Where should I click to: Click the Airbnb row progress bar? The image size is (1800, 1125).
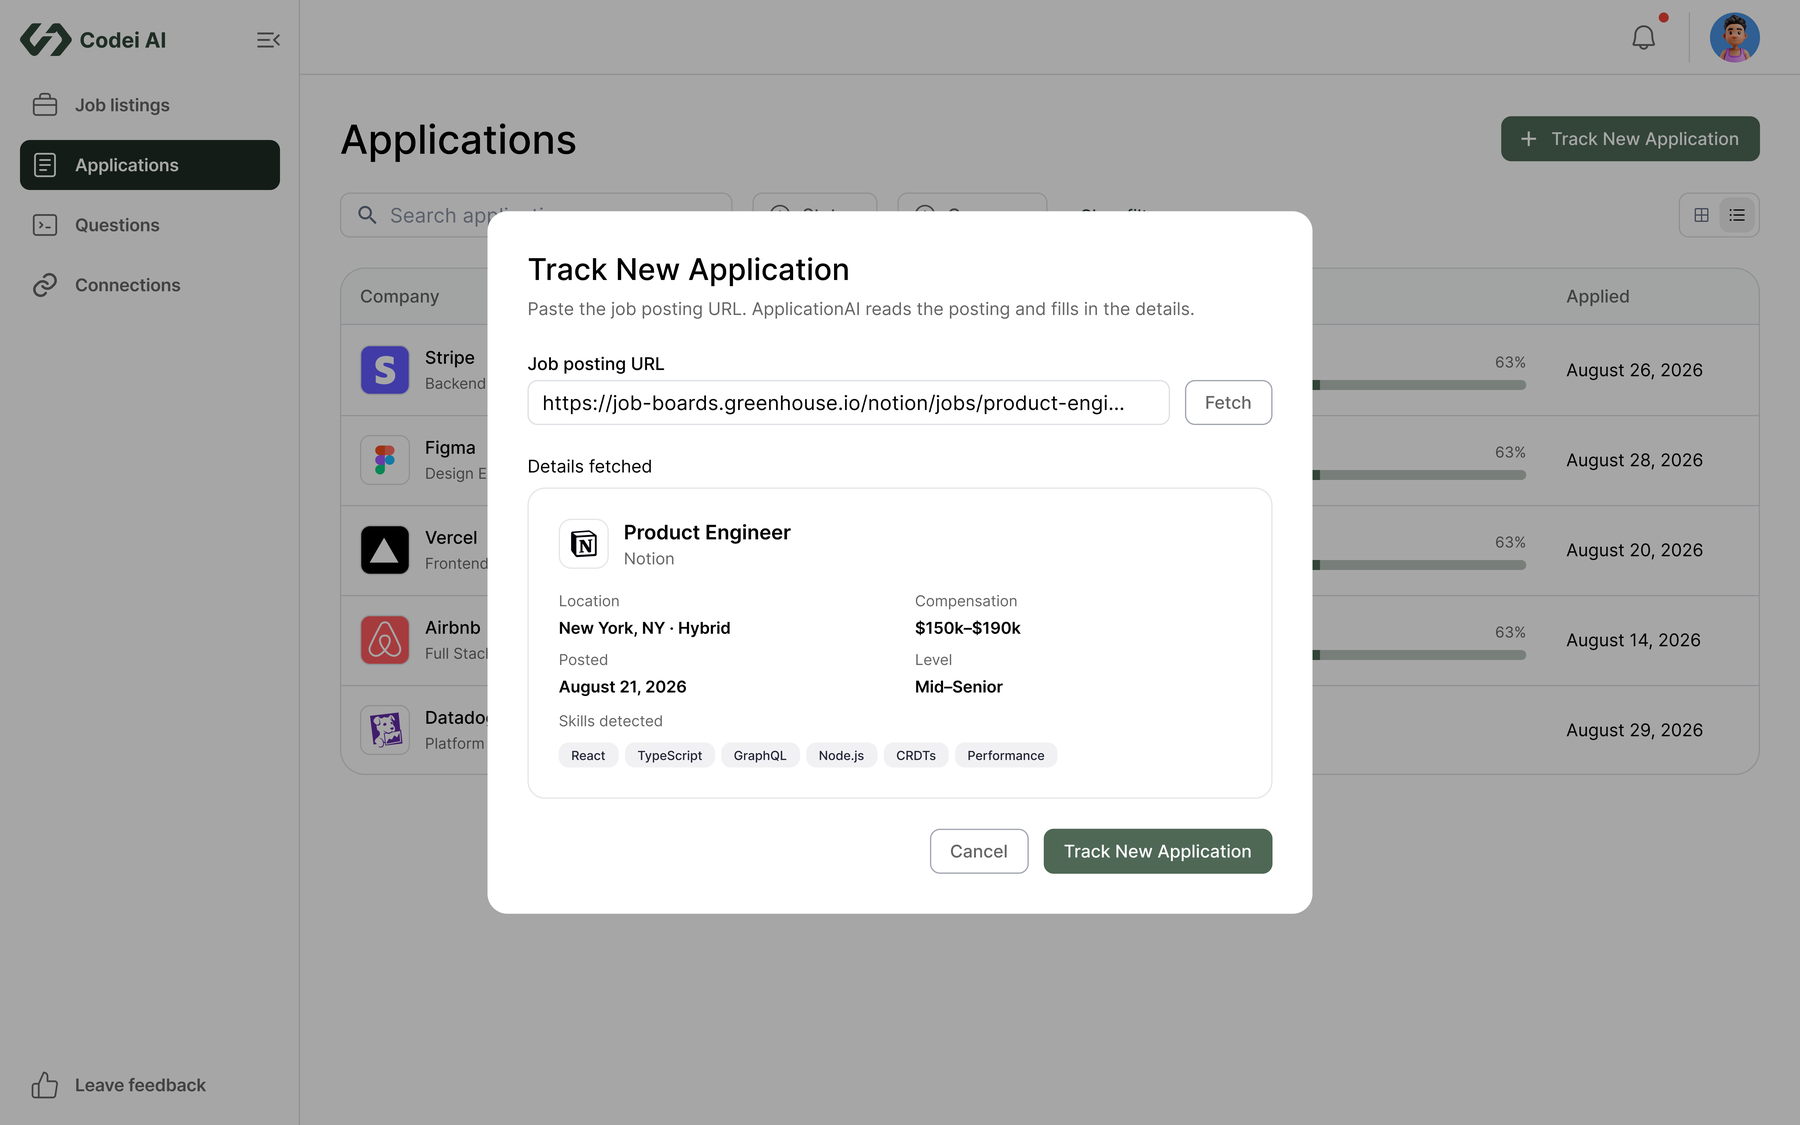pos(1419,655)
